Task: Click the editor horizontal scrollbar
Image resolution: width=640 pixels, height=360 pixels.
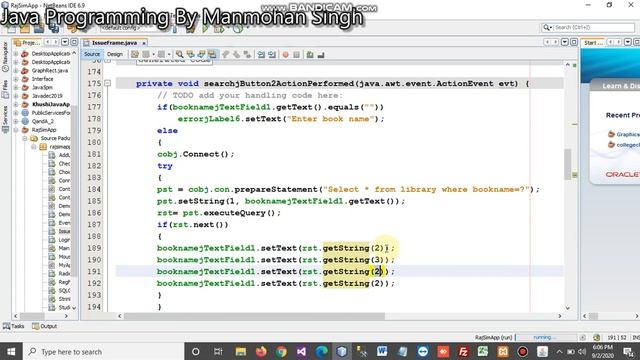Action: (x=254, y=316)
